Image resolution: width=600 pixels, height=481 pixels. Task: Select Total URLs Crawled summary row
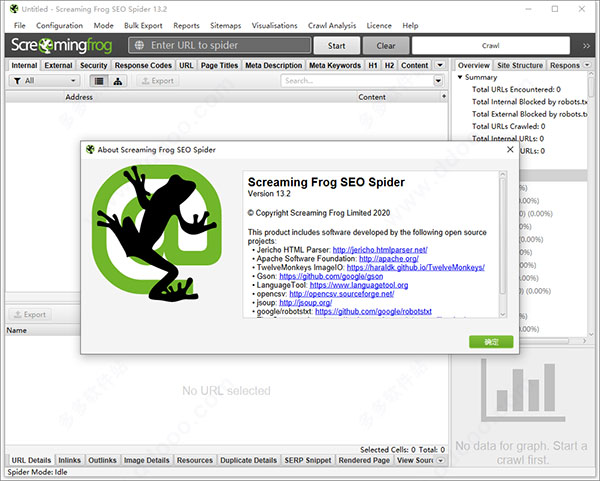509,126
